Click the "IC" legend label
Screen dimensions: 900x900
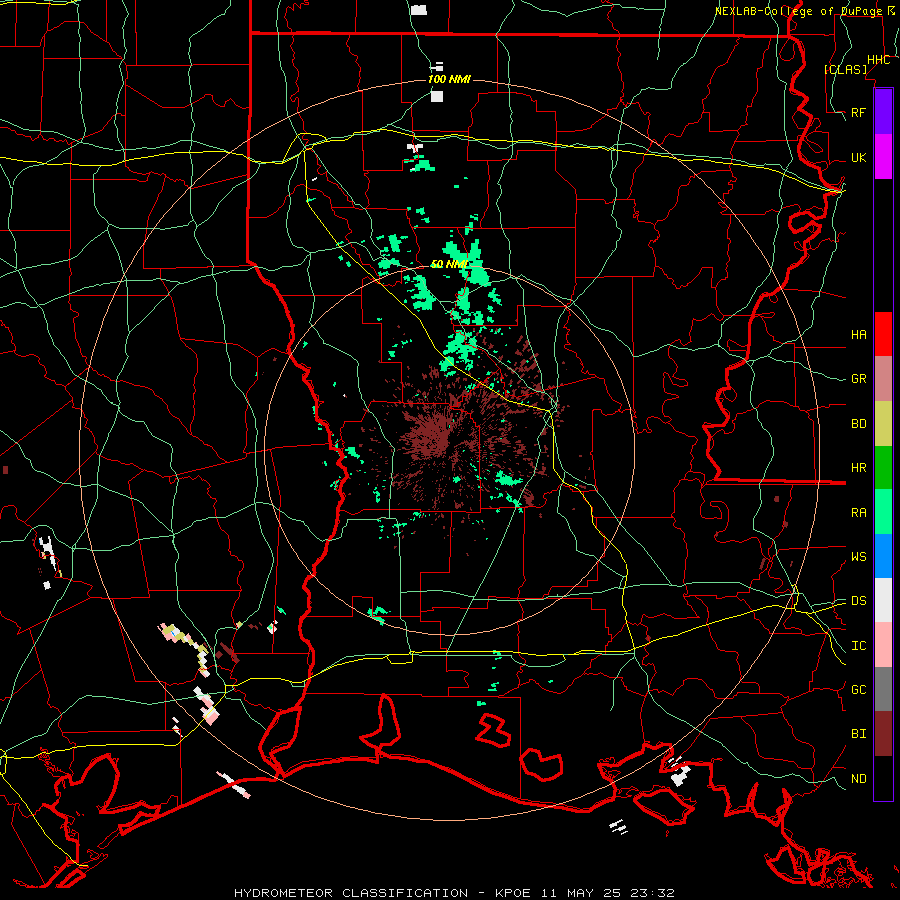858,646
